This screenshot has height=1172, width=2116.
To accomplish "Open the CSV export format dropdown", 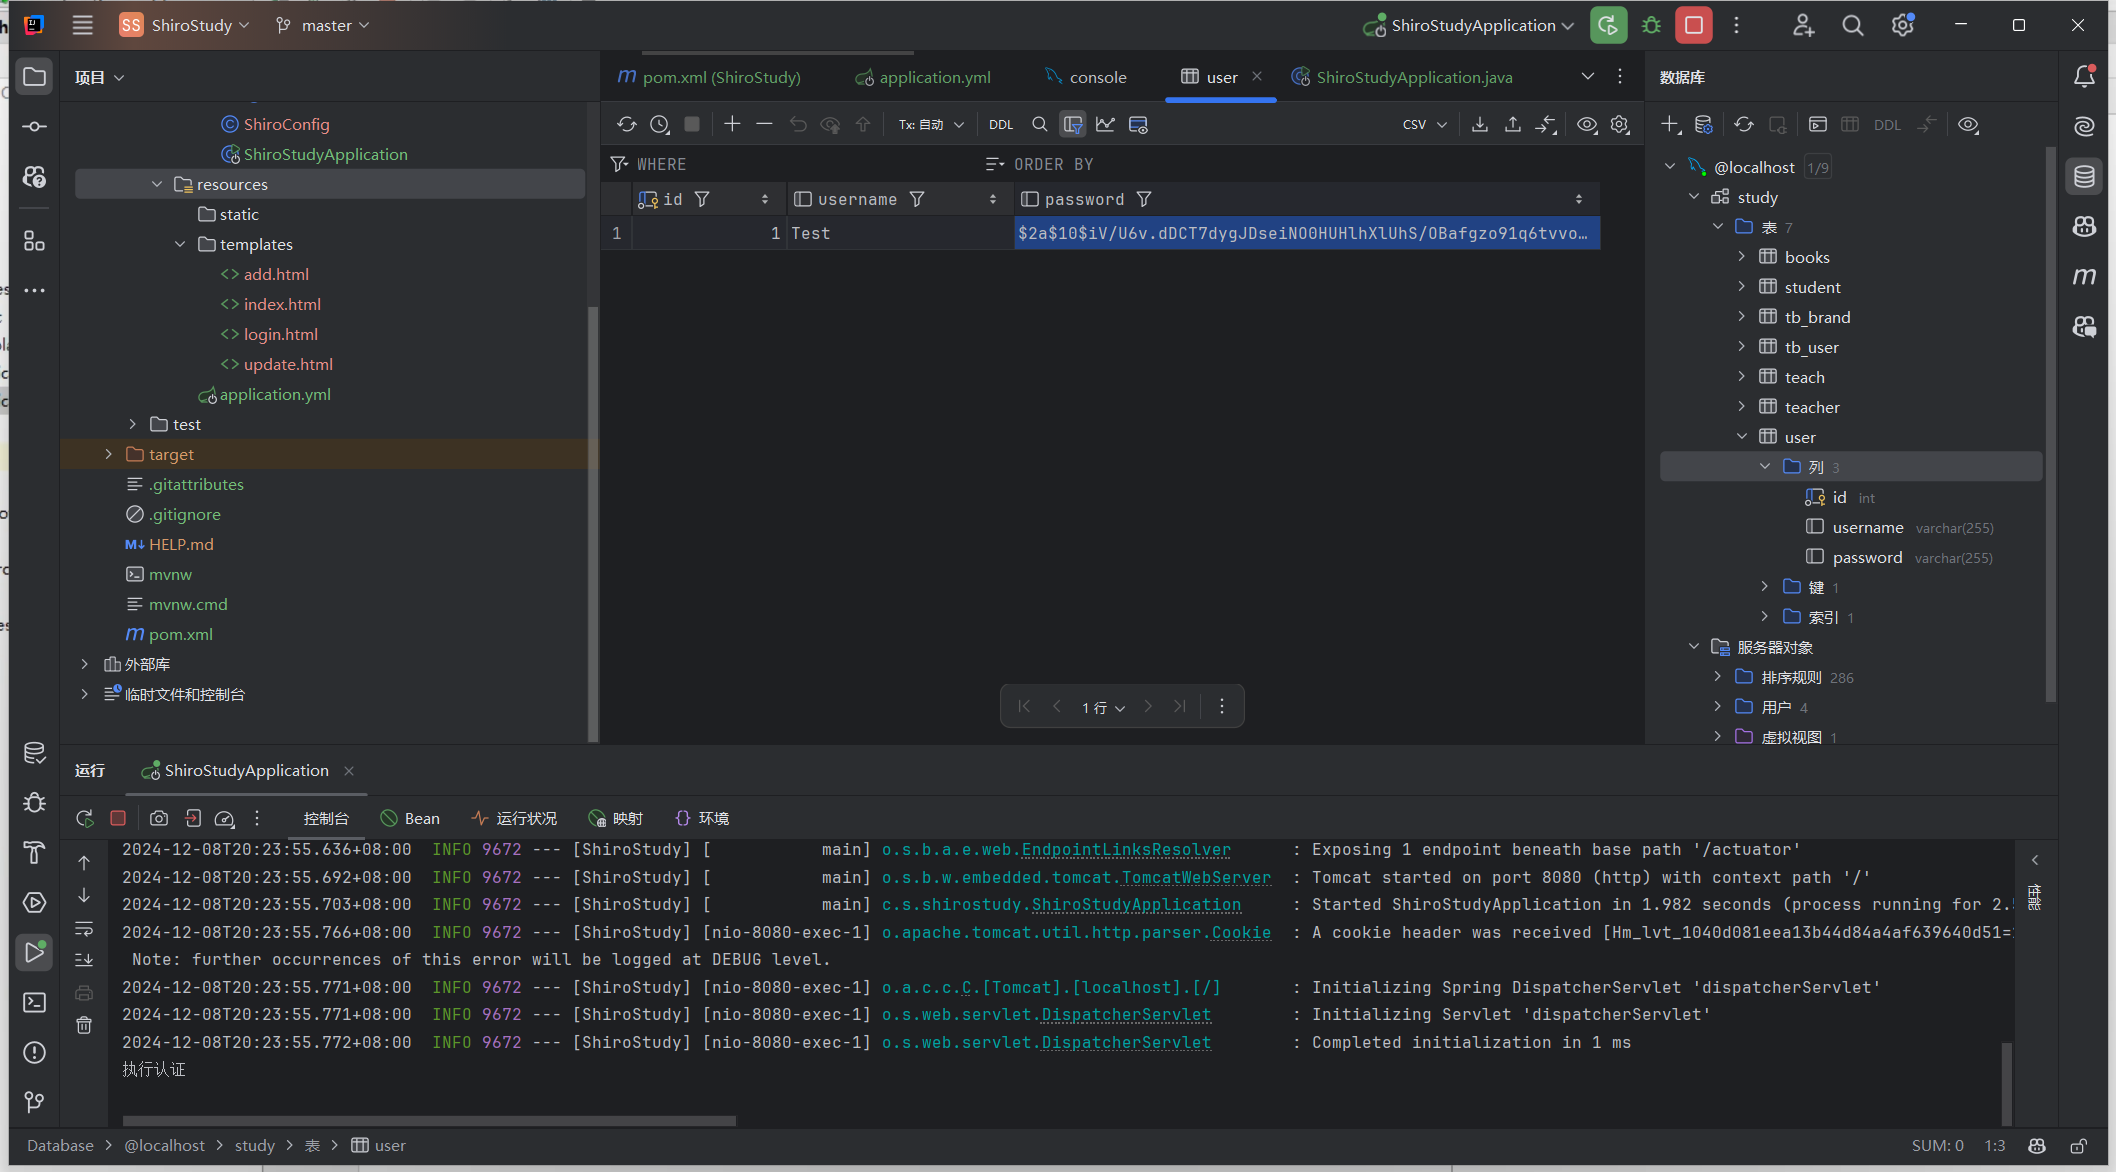I will coord(1424,124).
